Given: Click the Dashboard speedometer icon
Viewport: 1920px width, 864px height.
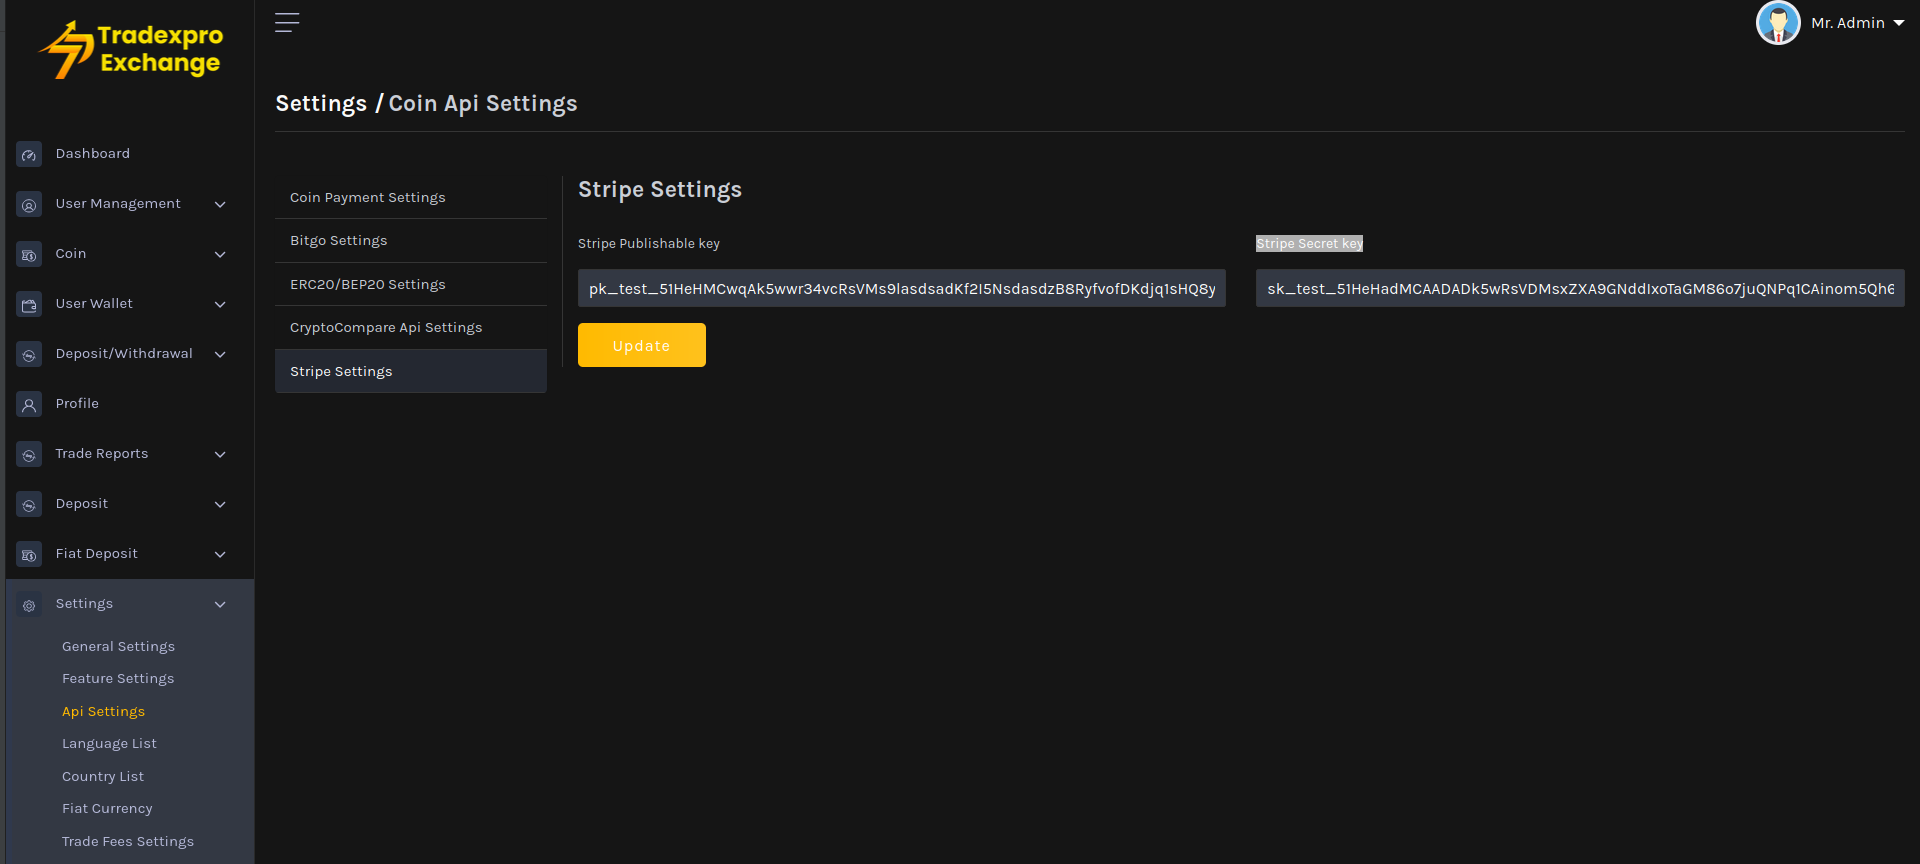Looking at the screenshot, I should pos(29,155).
